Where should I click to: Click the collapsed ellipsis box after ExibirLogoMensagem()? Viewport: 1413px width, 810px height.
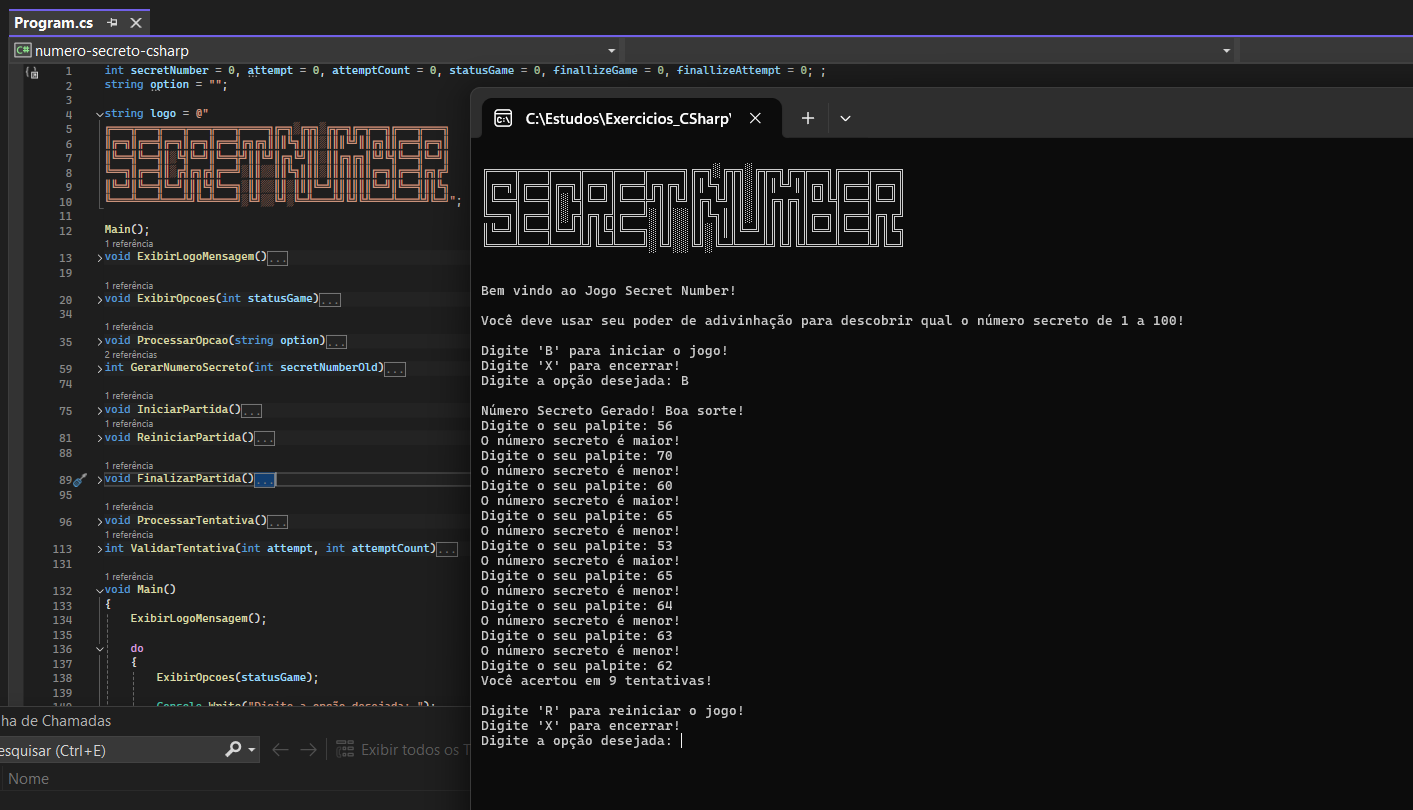coord(278,258)
